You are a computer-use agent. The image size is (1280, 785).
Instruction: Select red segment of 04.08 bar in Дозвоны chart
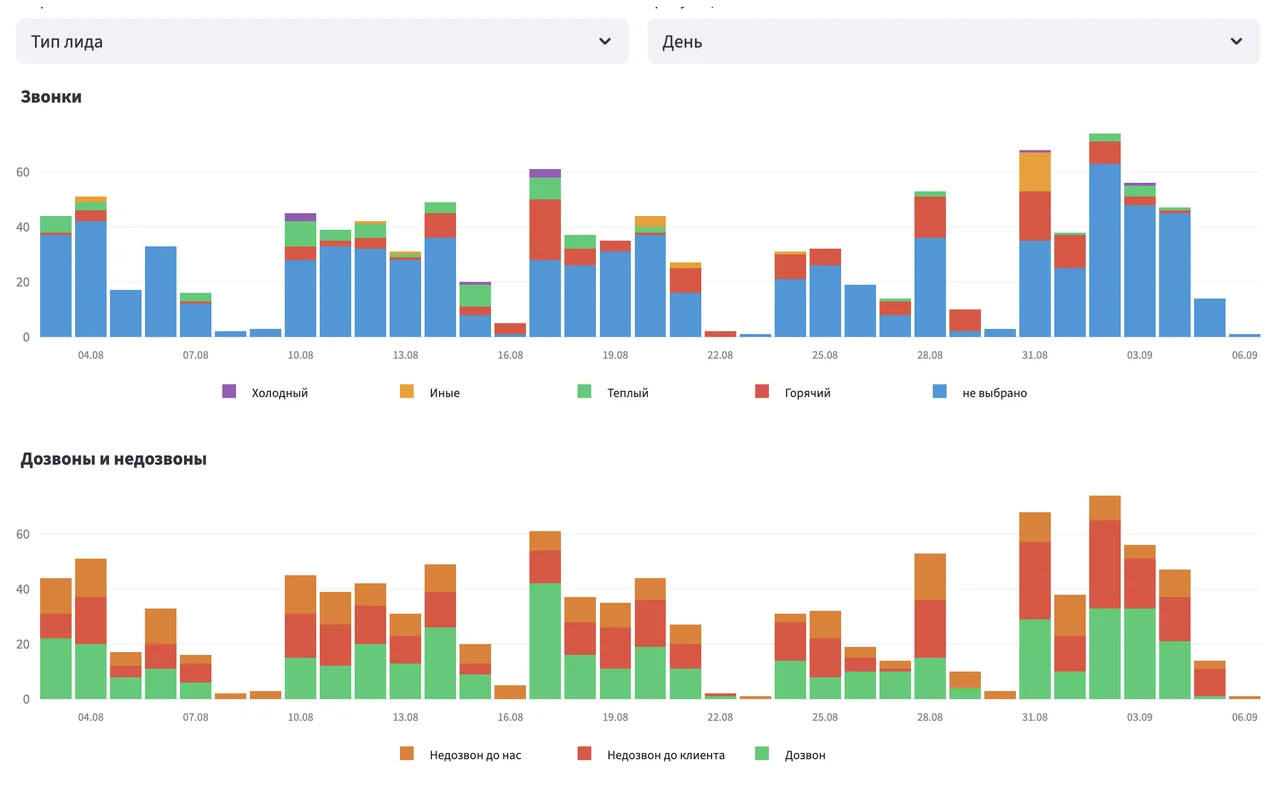pyautogui.click(x=91, y=620)
